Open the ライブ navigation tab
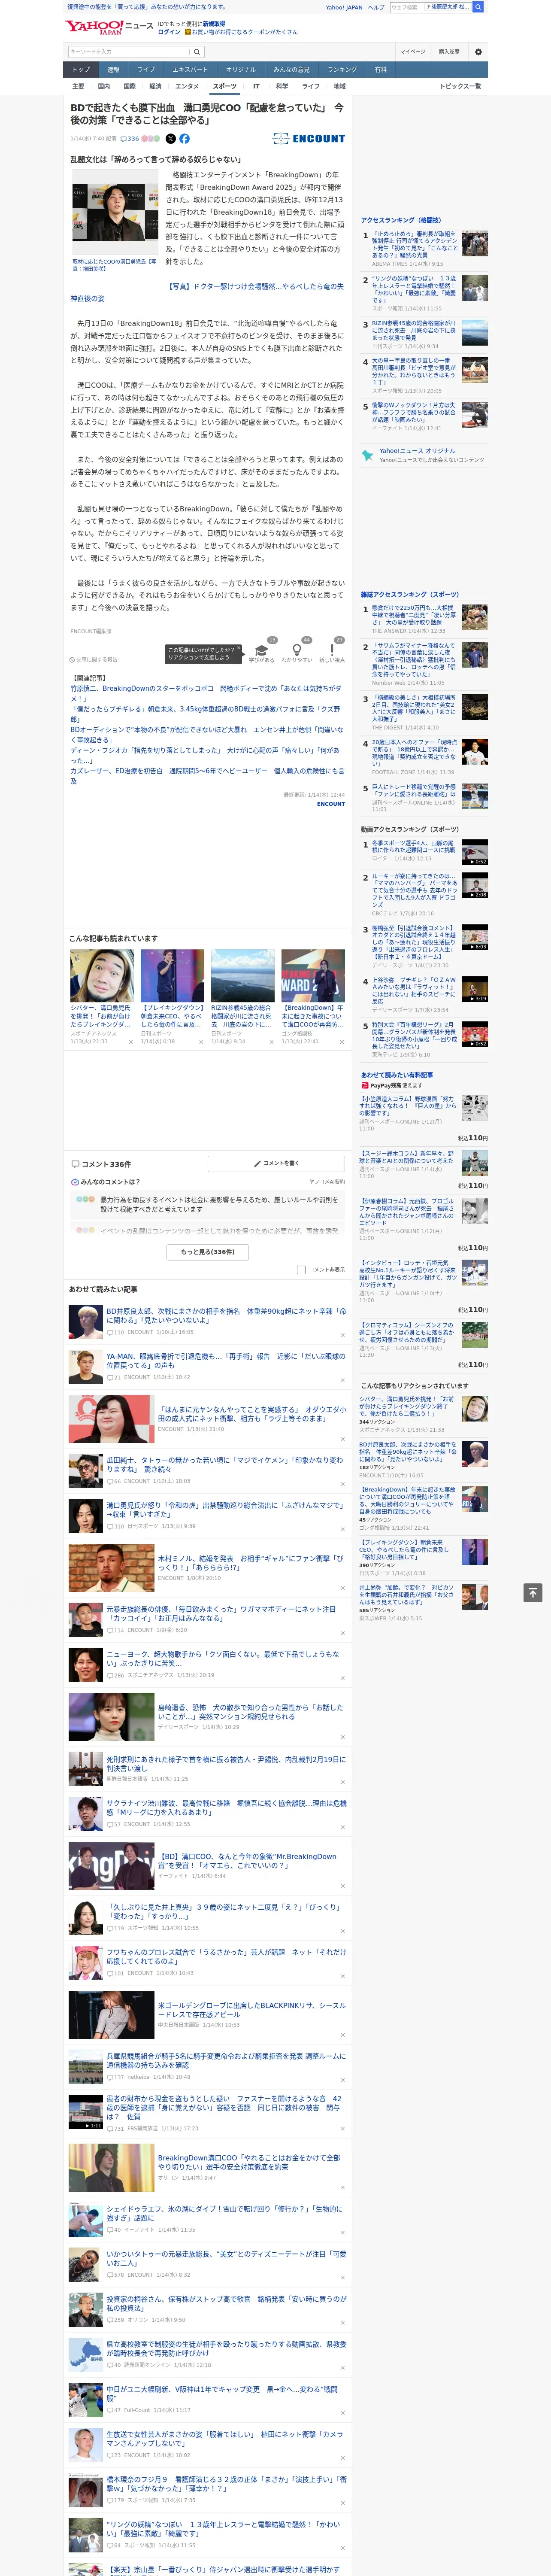Screen dimensions: 551x2576 [x=146, y=70]
